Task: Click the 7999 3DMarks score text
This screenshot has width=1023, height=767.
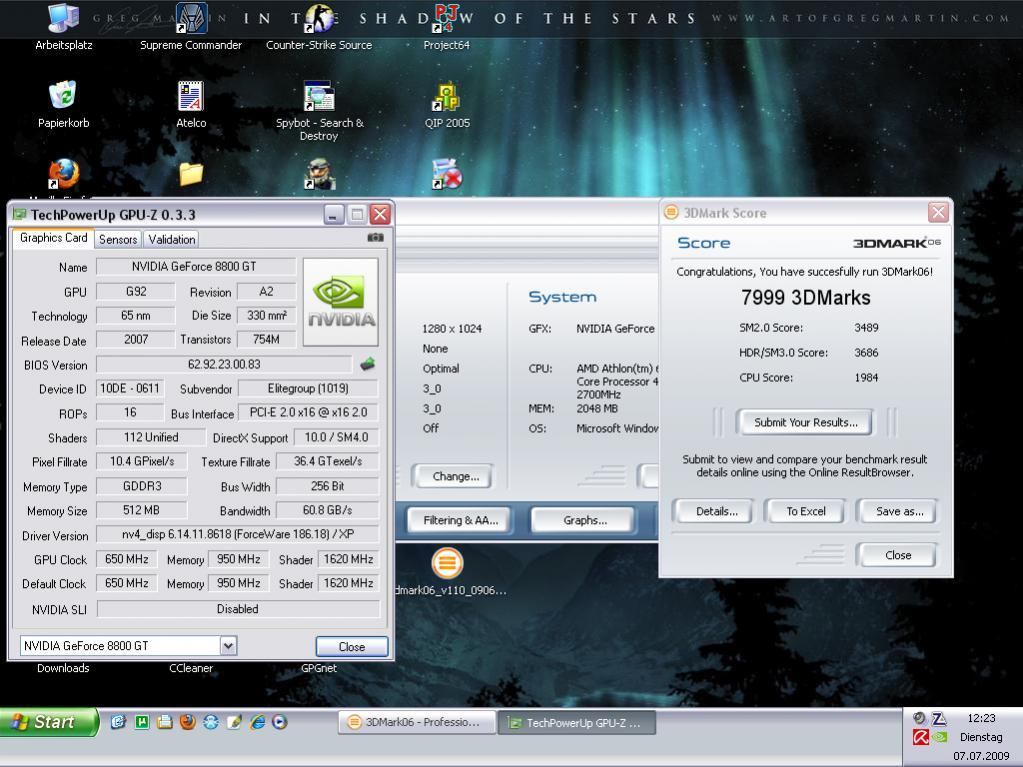Action: 806,297
